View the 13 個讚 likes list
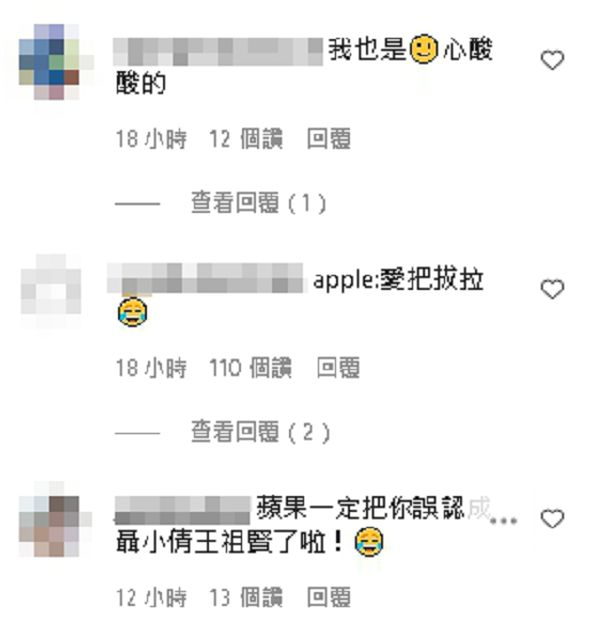The image size is (607, 630). pyautogui.click(x=246, y=597)
